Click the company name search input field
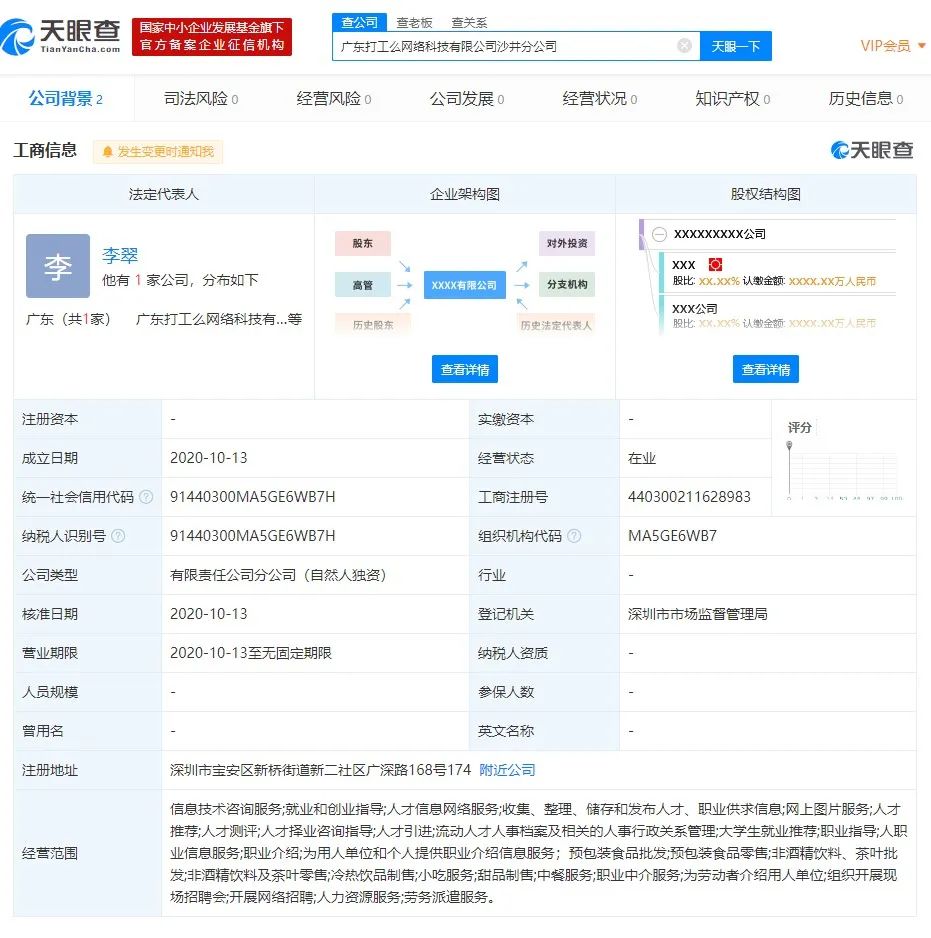 505,46
